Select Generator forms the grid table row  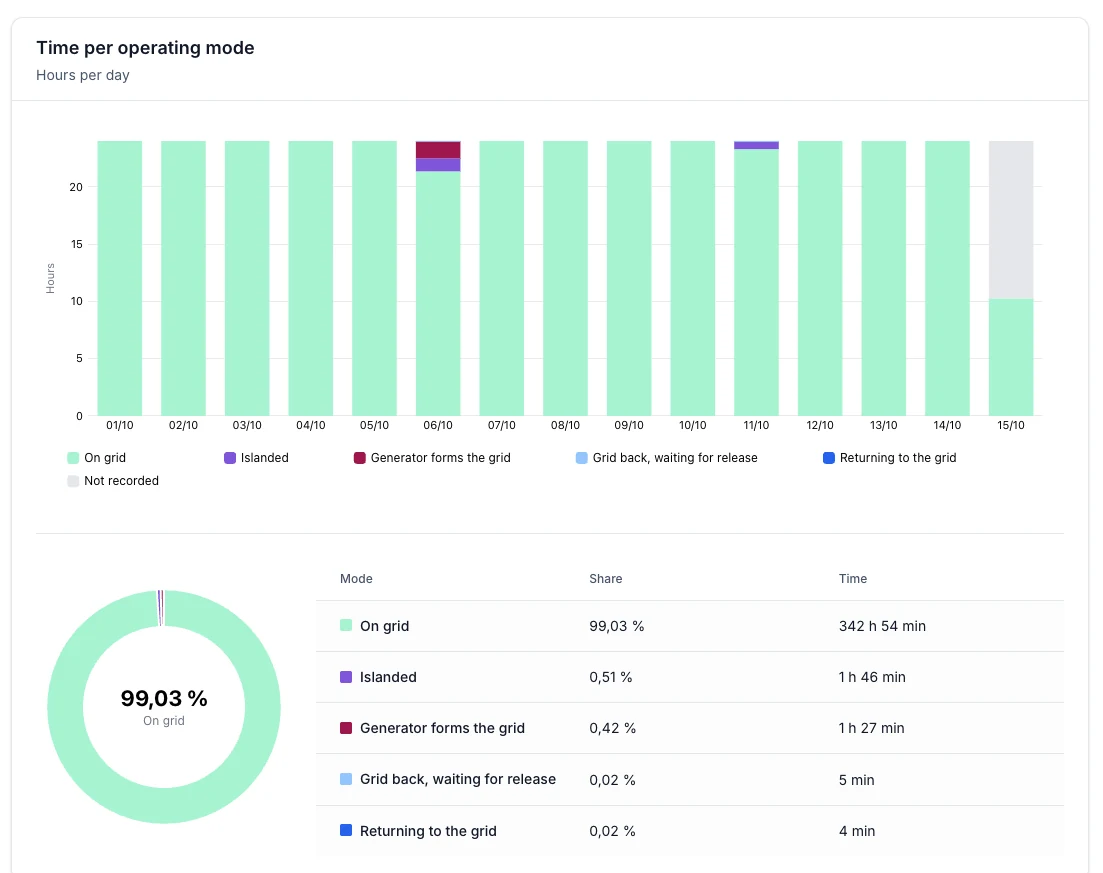[x=689, y=728]
